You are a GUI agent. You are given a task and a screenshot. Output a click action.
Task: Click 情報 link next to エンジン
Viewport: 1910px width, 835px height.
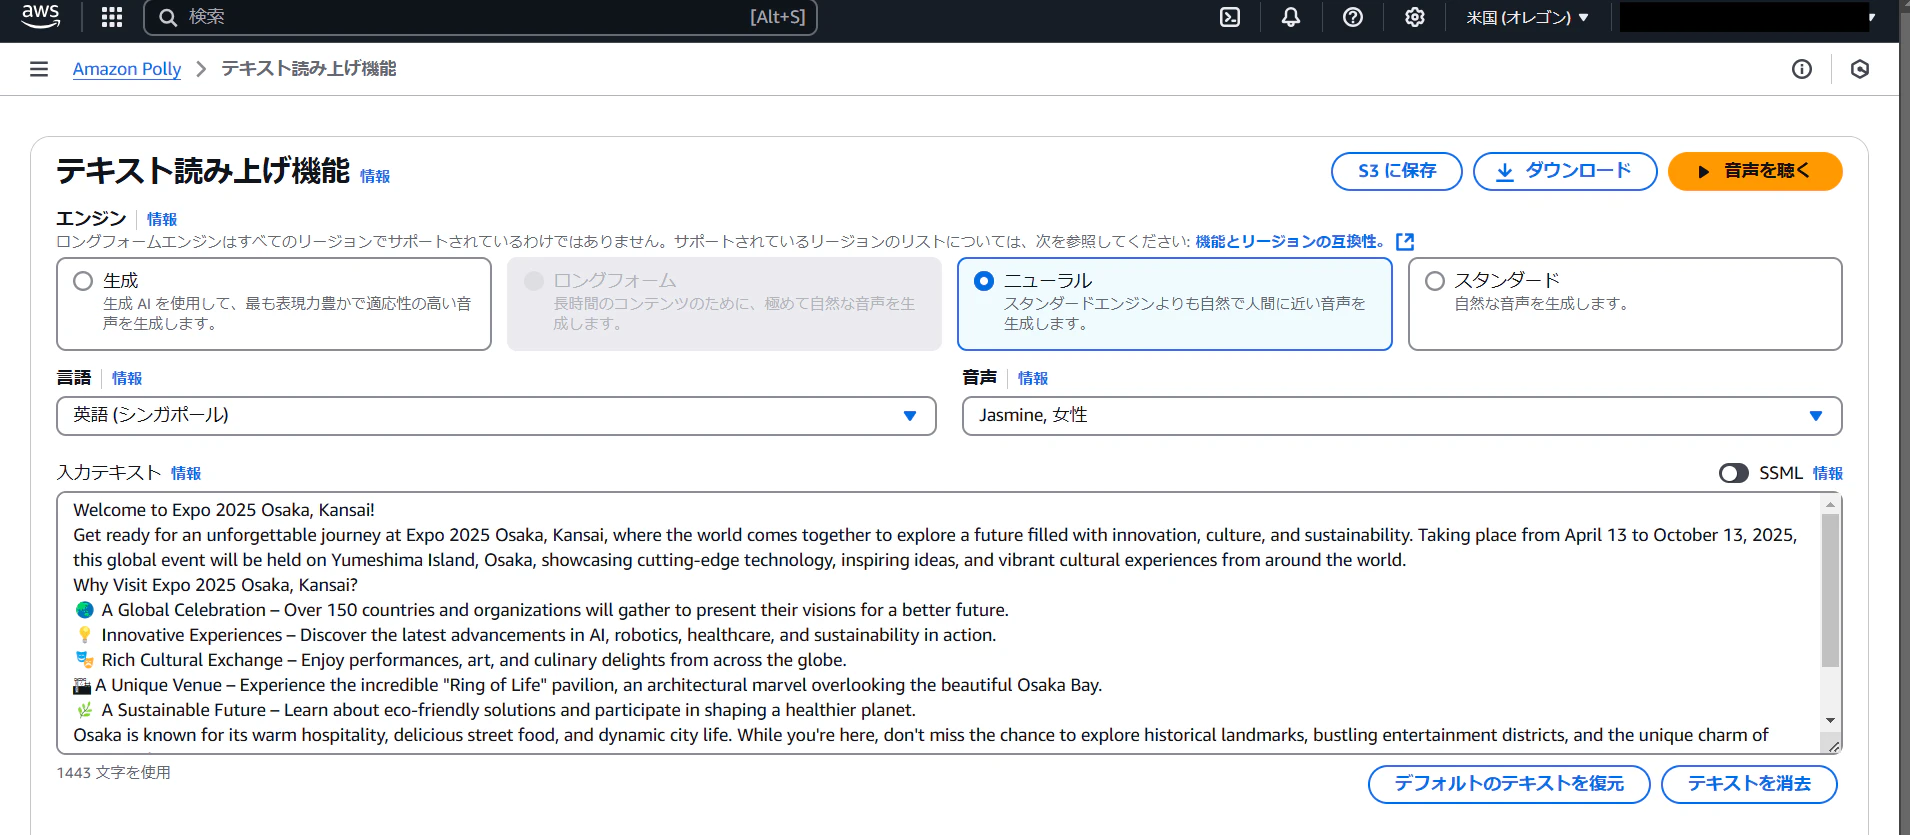[162, 219]
